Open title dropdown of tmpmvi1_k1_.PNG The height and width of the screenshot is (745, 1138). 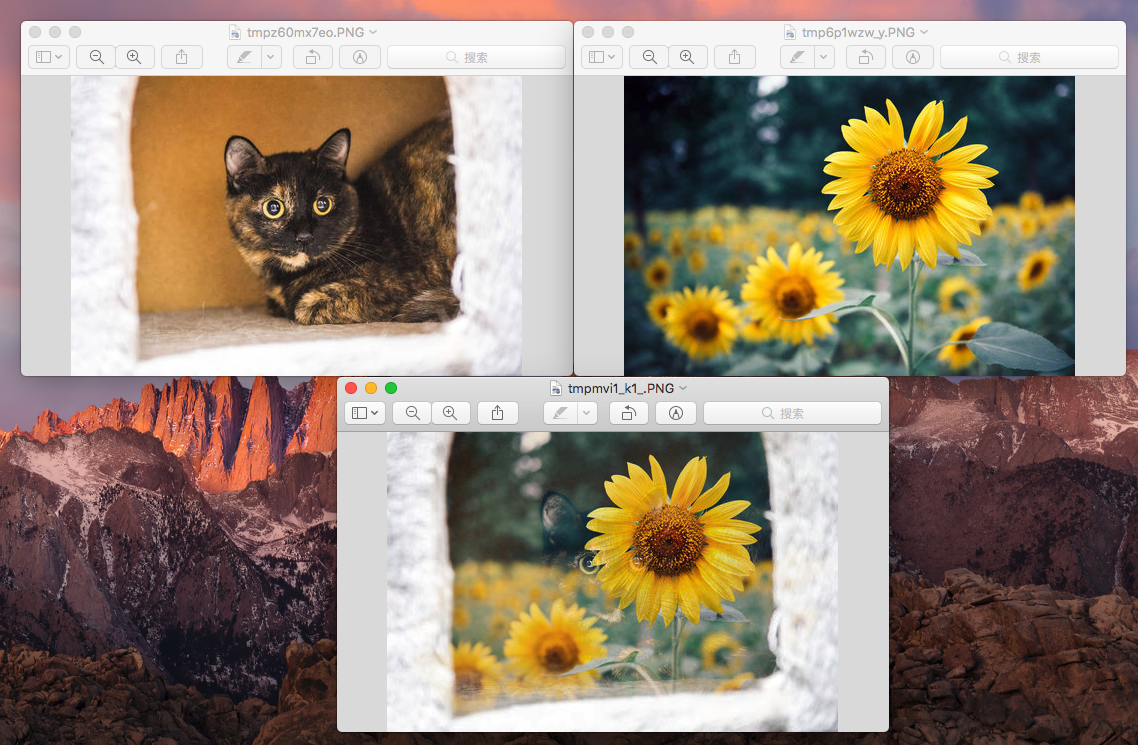click(683, 388)
